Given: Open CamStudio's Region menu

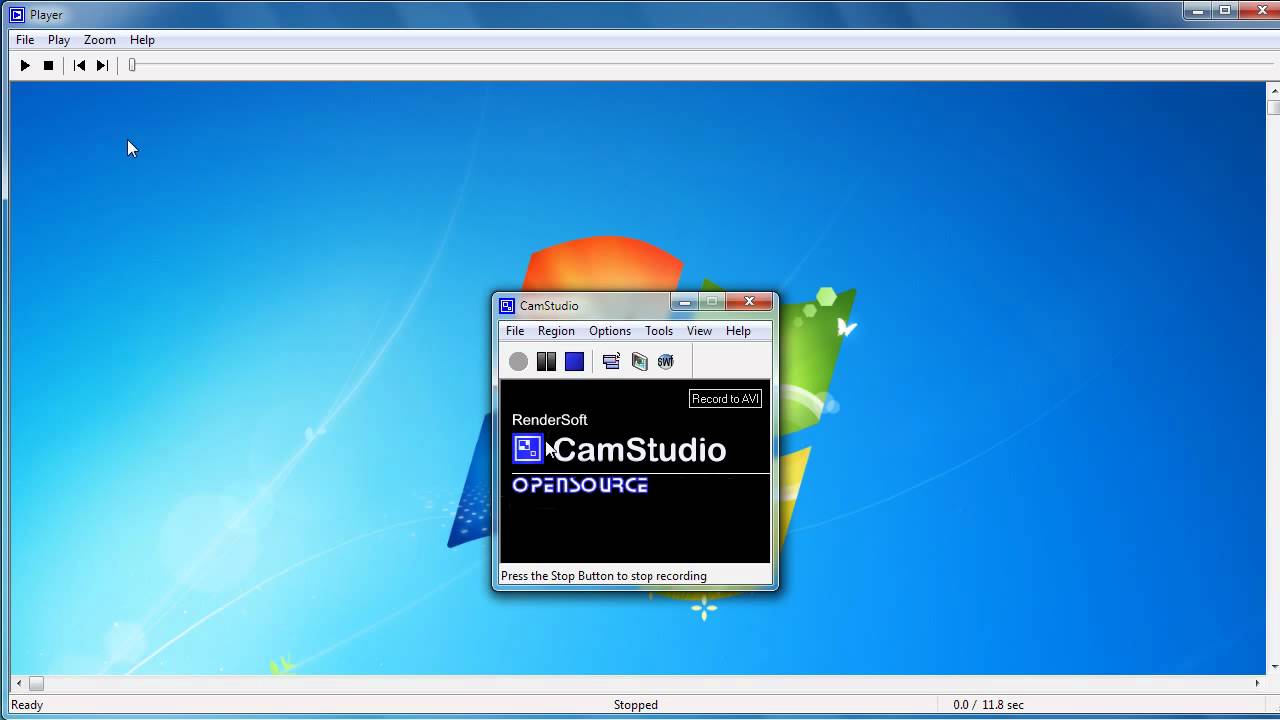Looking at the screenshot, I should point(556,331).
